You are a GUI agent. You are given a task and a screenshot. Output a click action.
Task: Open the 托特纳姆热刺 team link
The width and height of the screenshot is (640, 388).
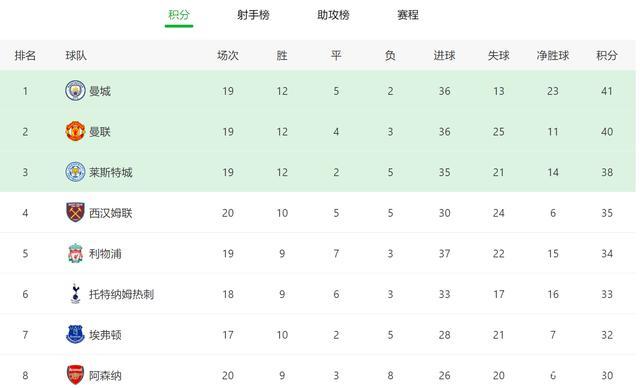coord(122,294)
